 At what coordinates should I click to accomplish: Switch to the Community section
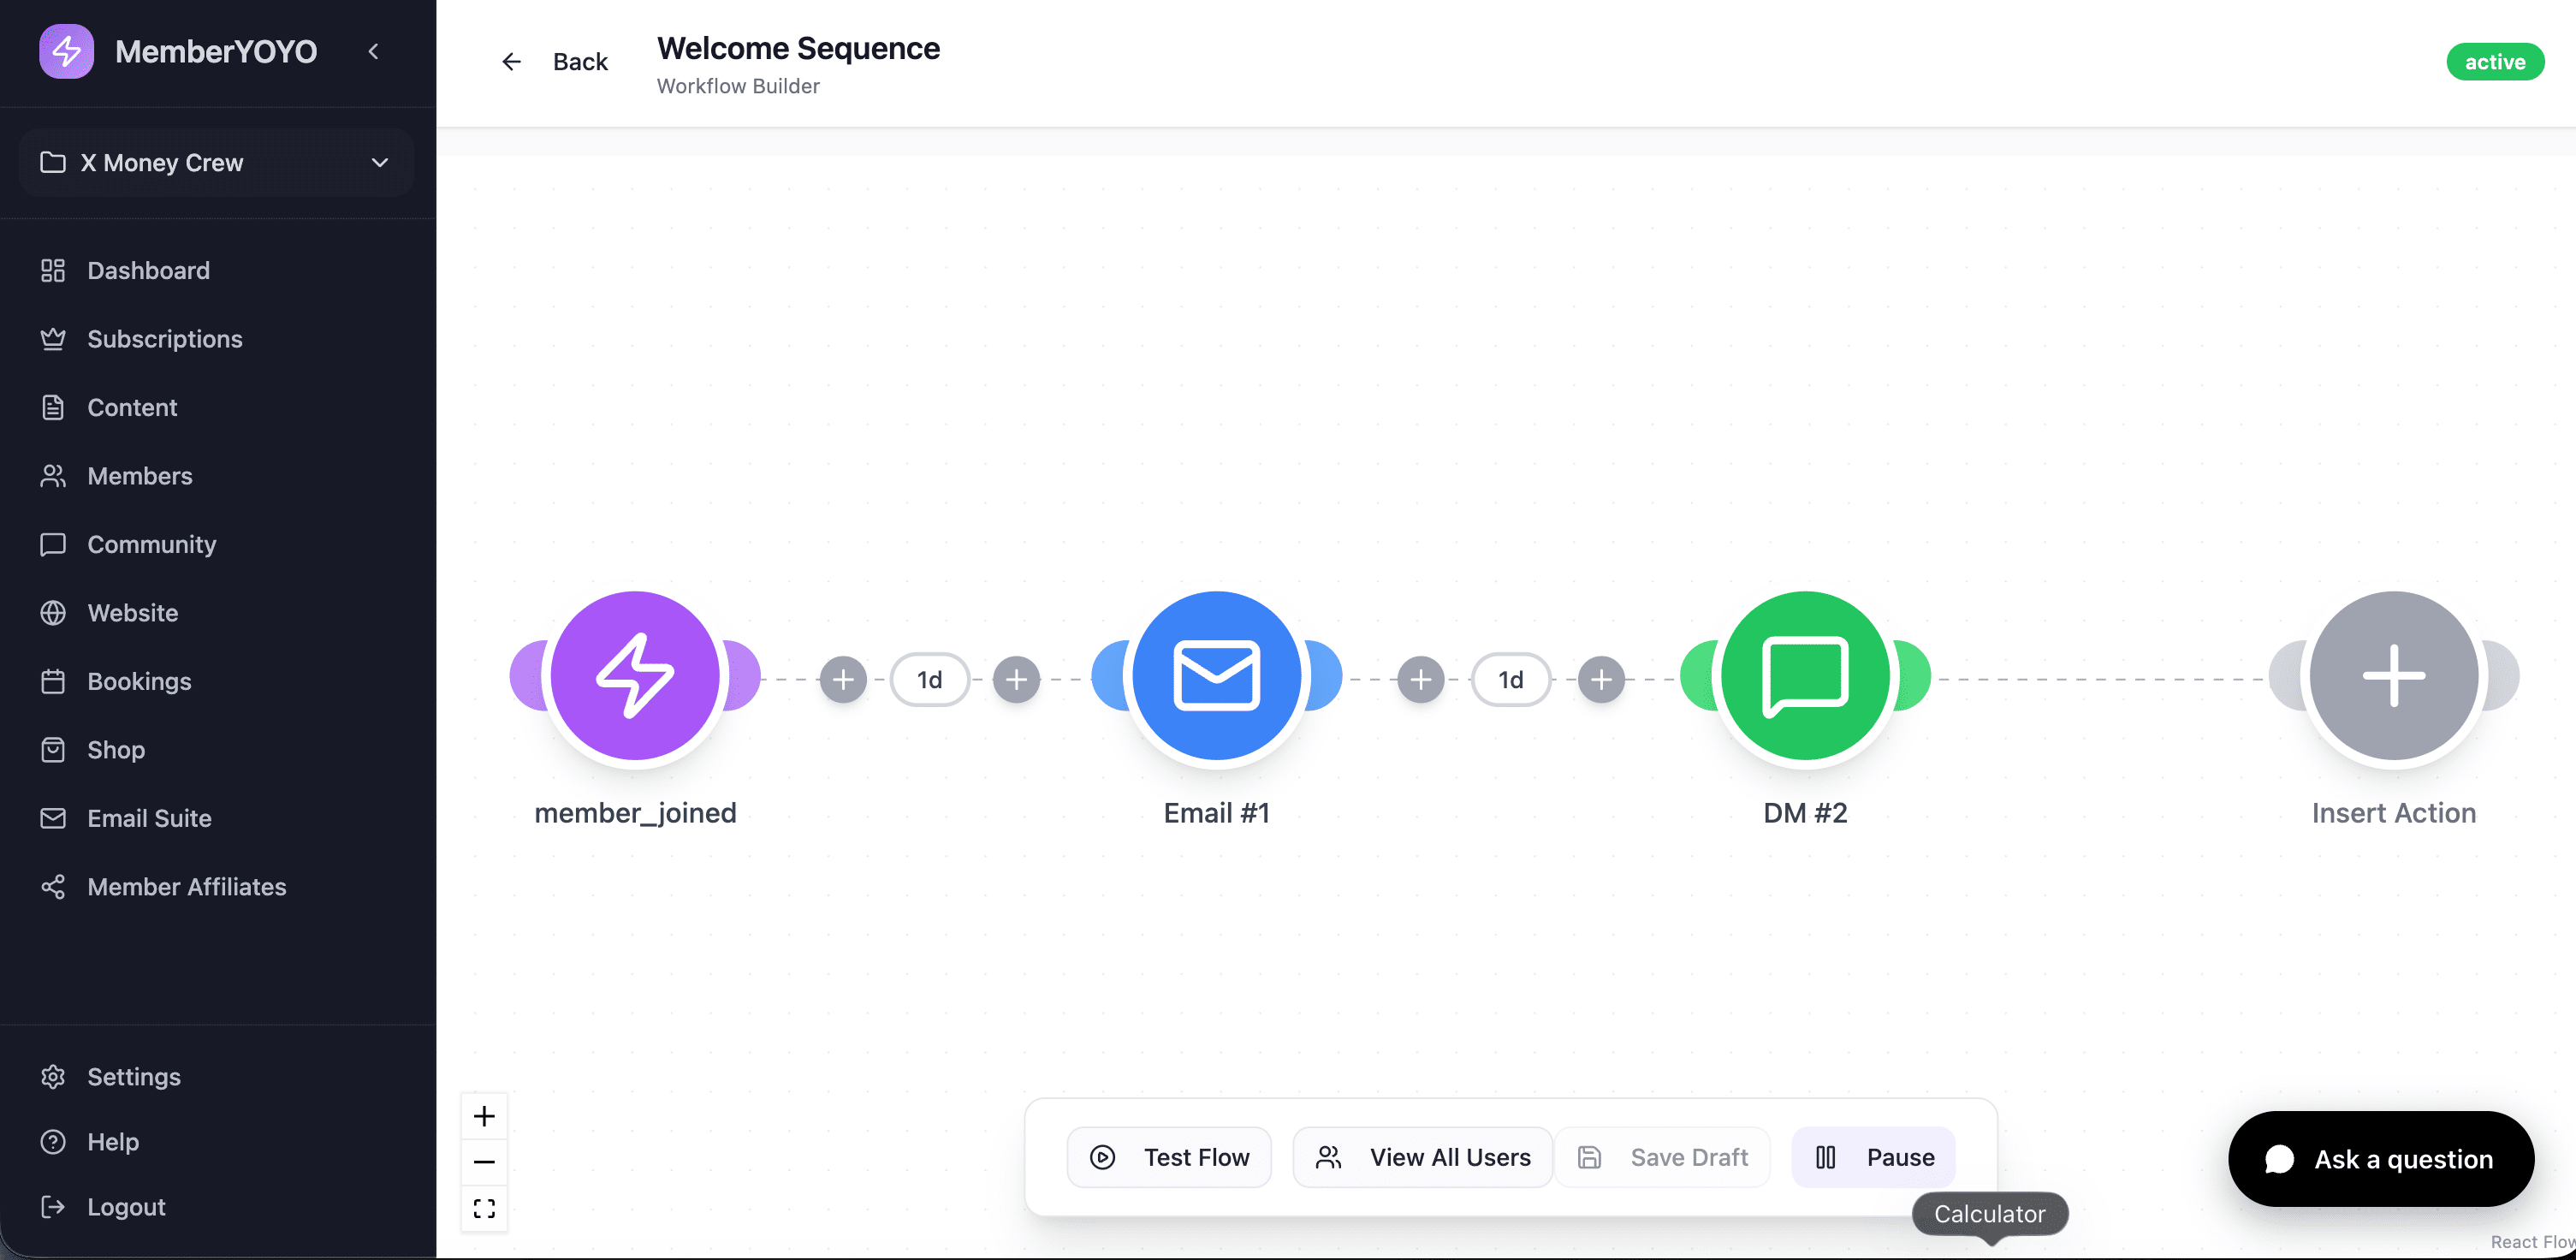(152, 544)
